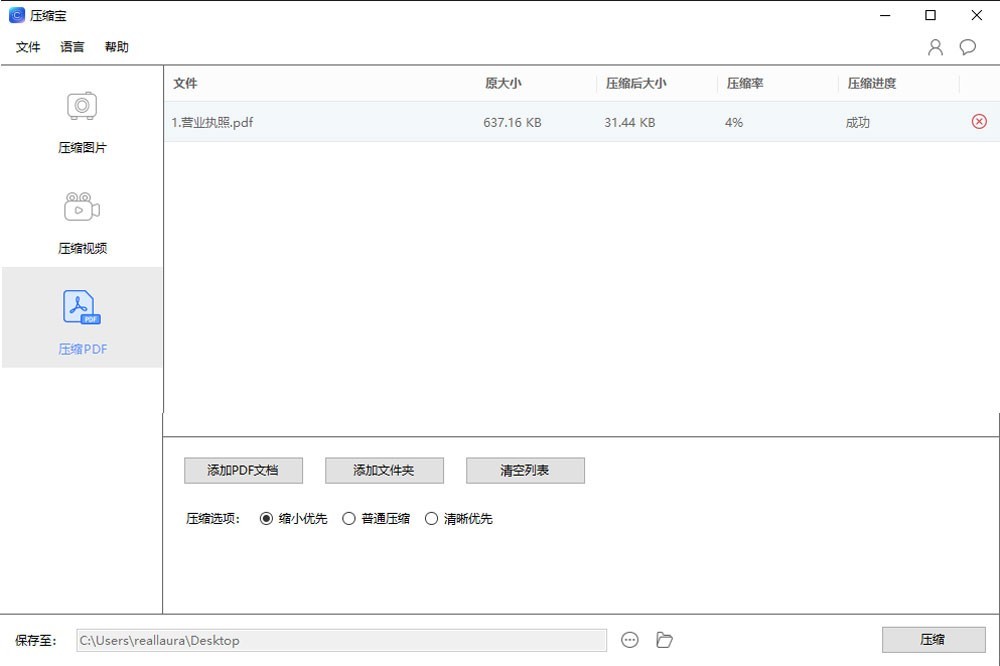1000x666 pixels.
Task: Open the 语言 menu
Action: pos(72,47)
